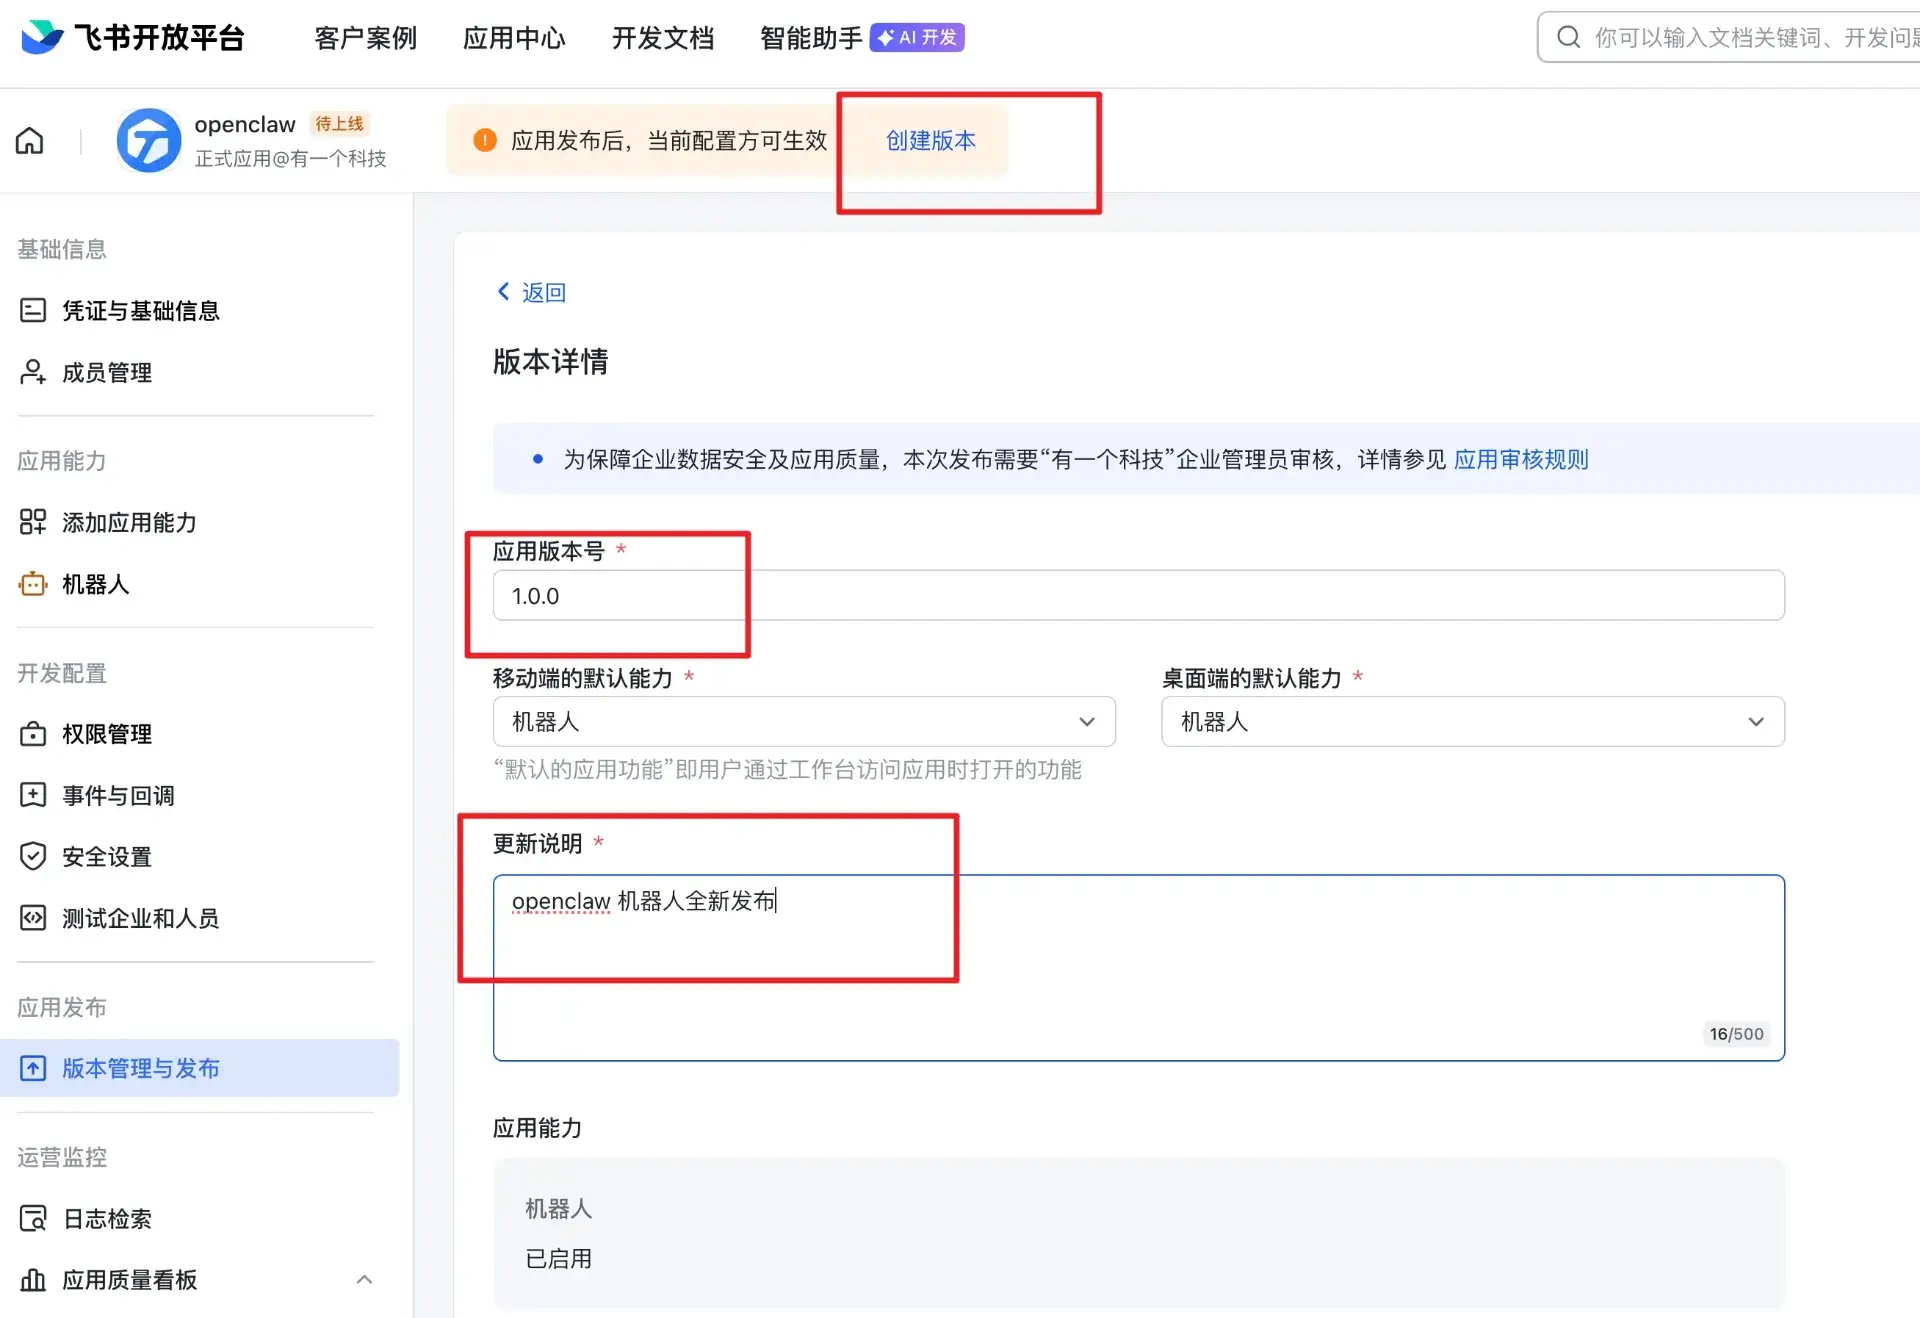Collapse the 应用质量看板 section chevron
The height and width of the screenshot is (1318, 1920).
point(364,1280)
